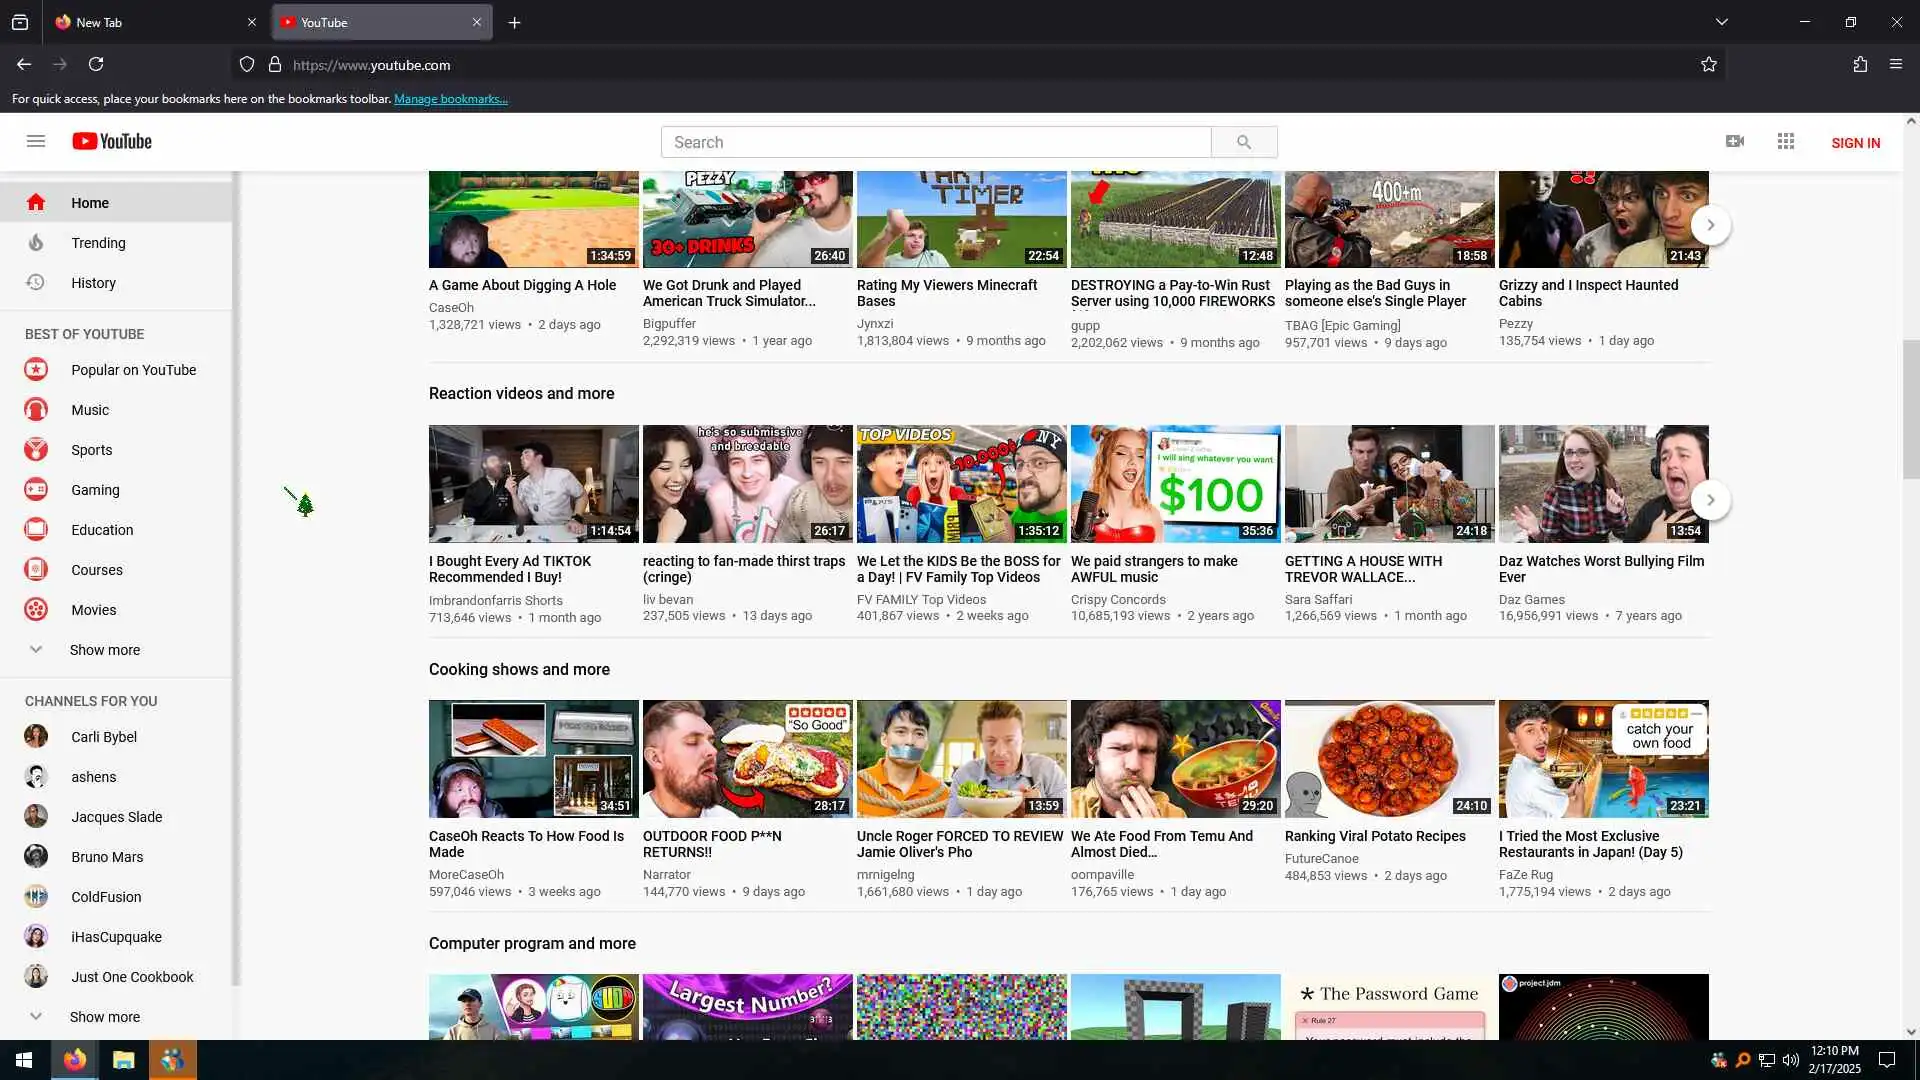Open the create video camera icon
Viewport: 1920px width, 1080px height.
(1735, 141)
